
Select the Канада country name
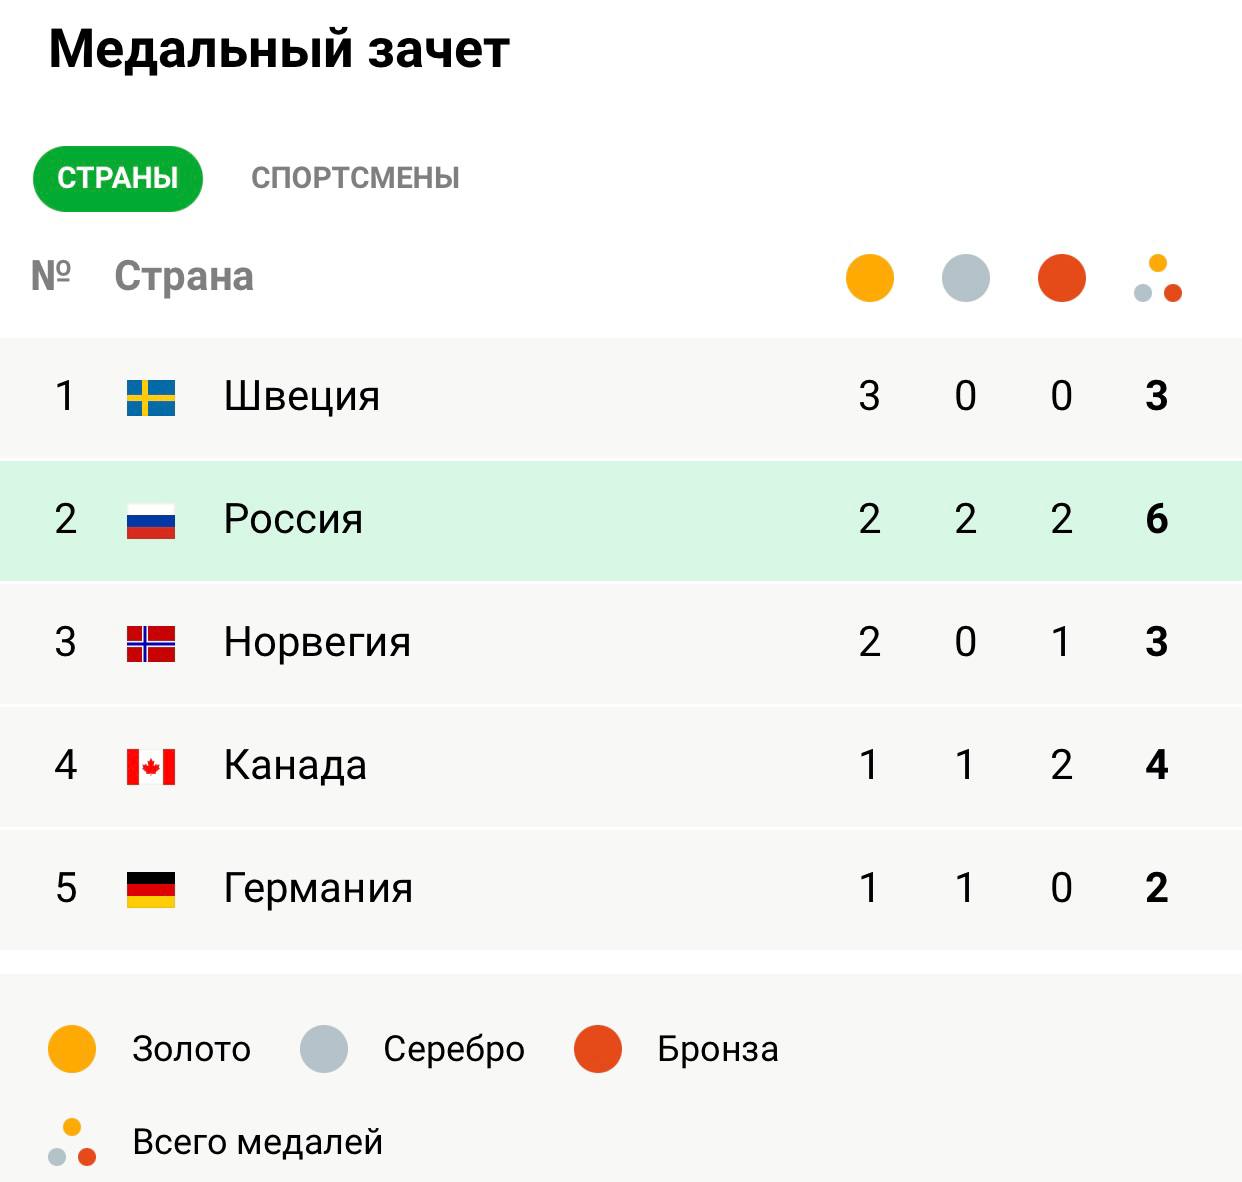pos(295,765)
